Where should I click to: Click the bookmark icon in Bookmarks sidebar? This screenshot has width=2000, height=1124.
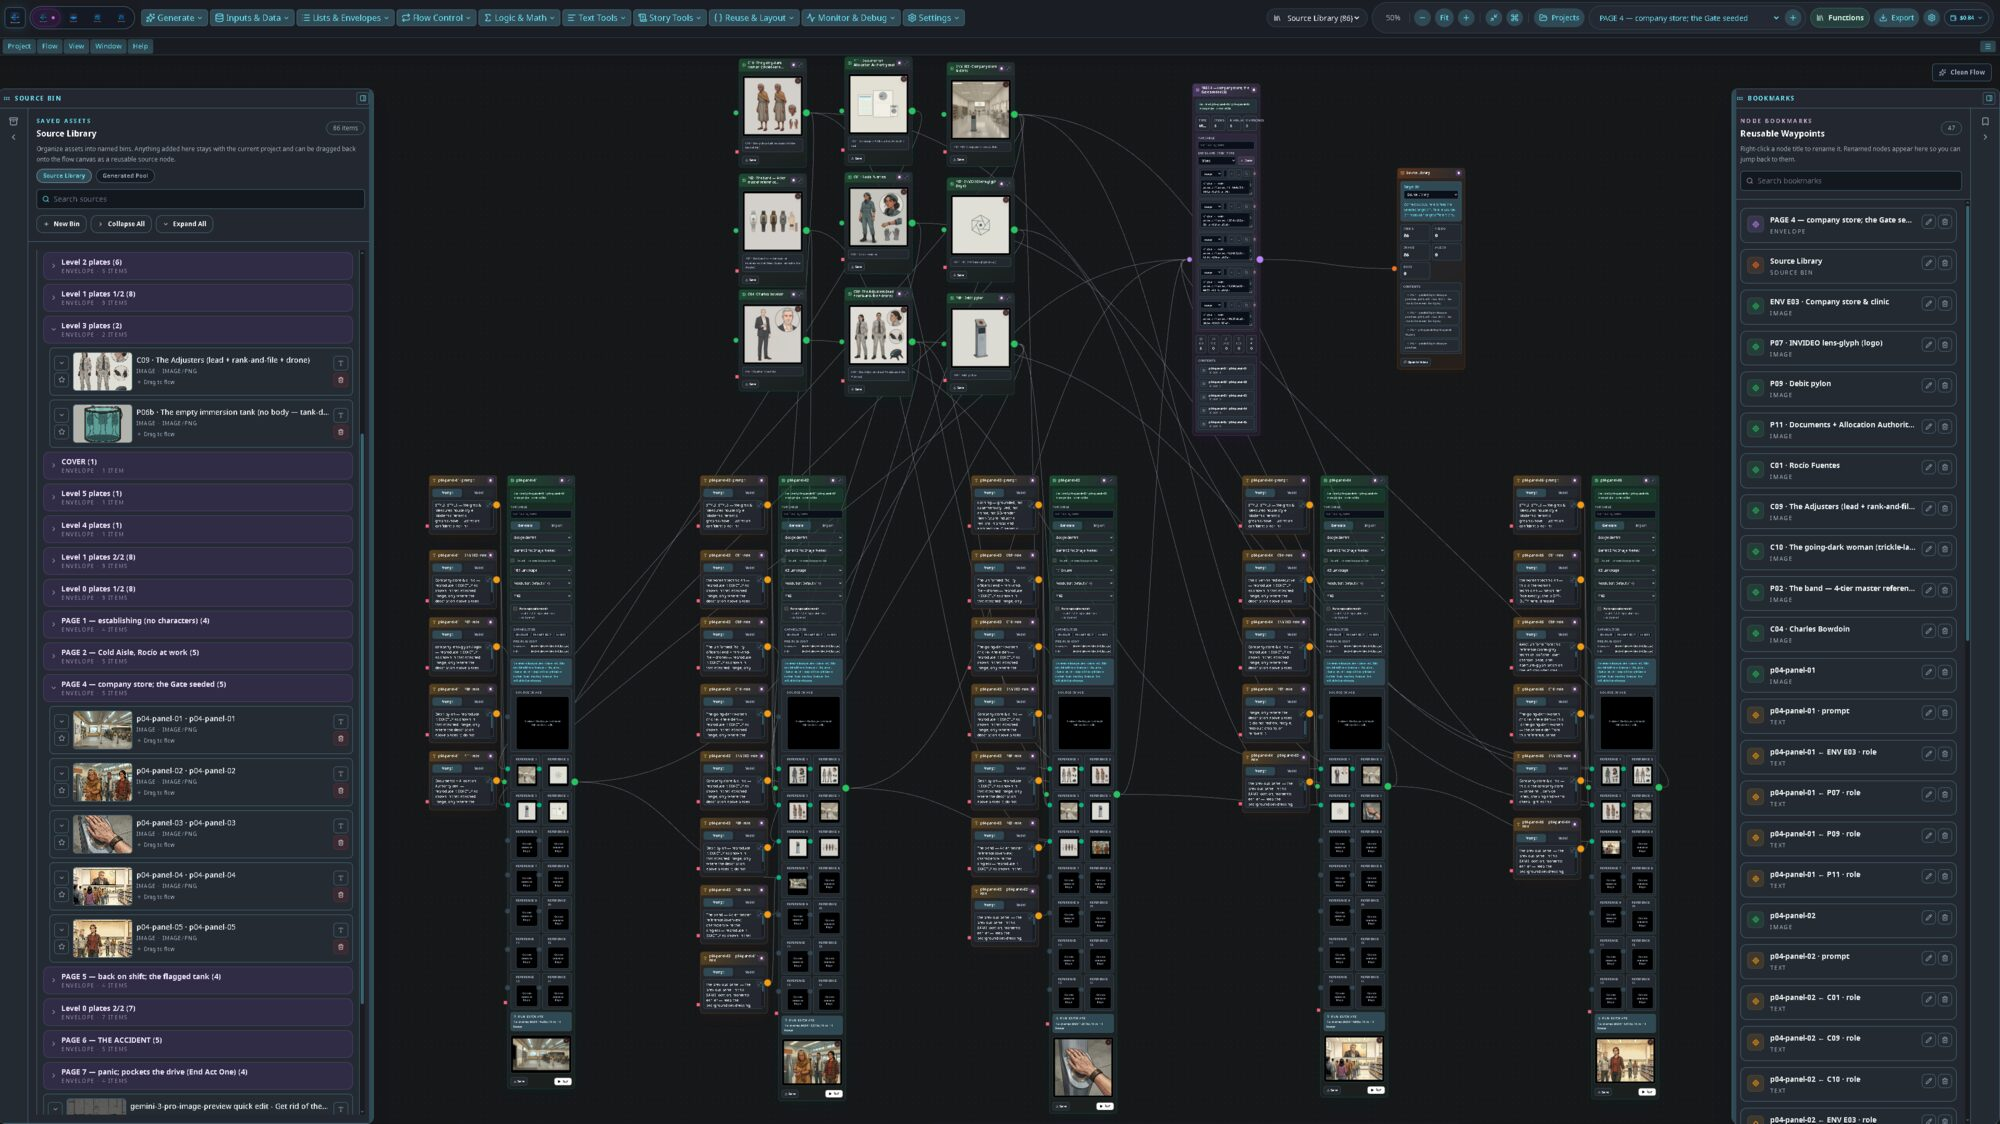[1985, 122]
